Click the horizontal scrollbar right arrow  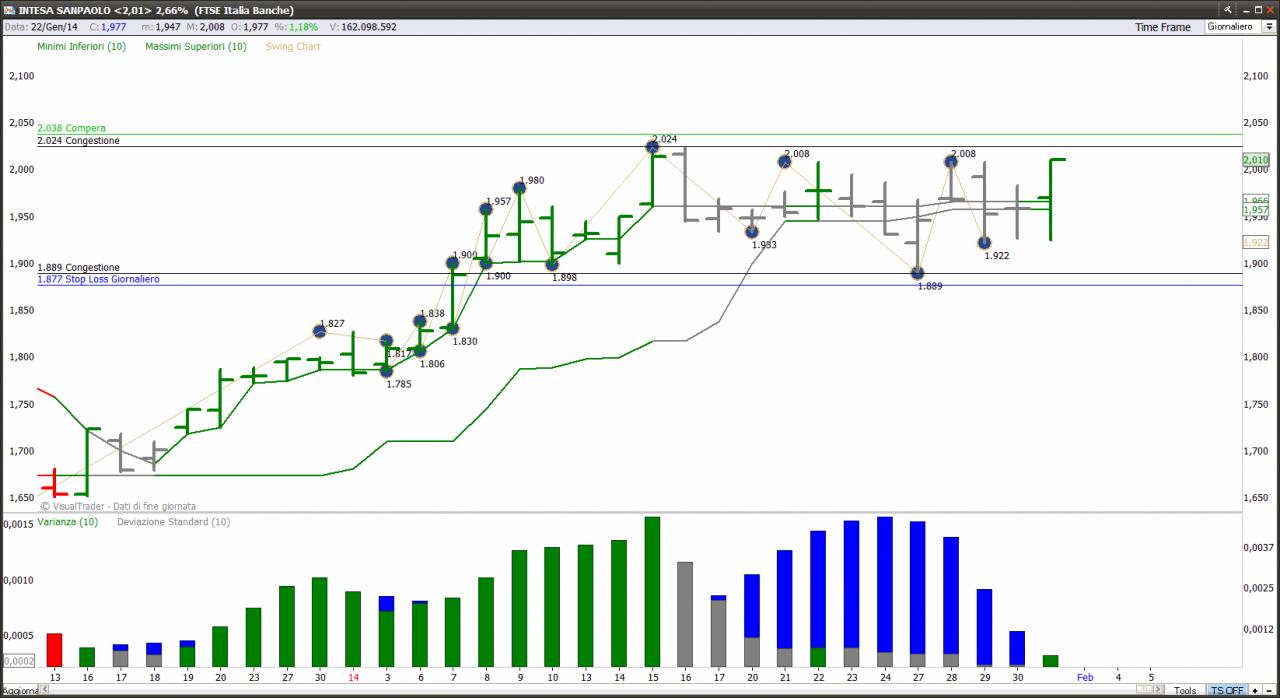click(x=1157, y=691)
